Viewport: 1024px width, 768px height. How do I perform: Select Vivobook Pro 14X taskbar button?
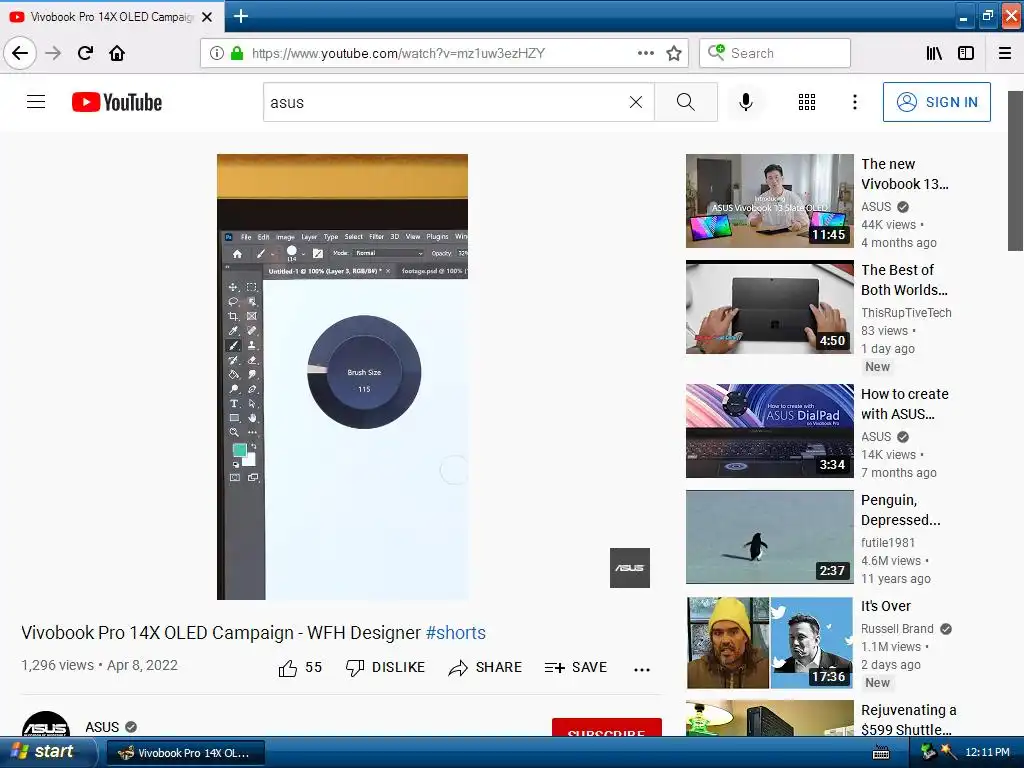(x=186, y=753)
